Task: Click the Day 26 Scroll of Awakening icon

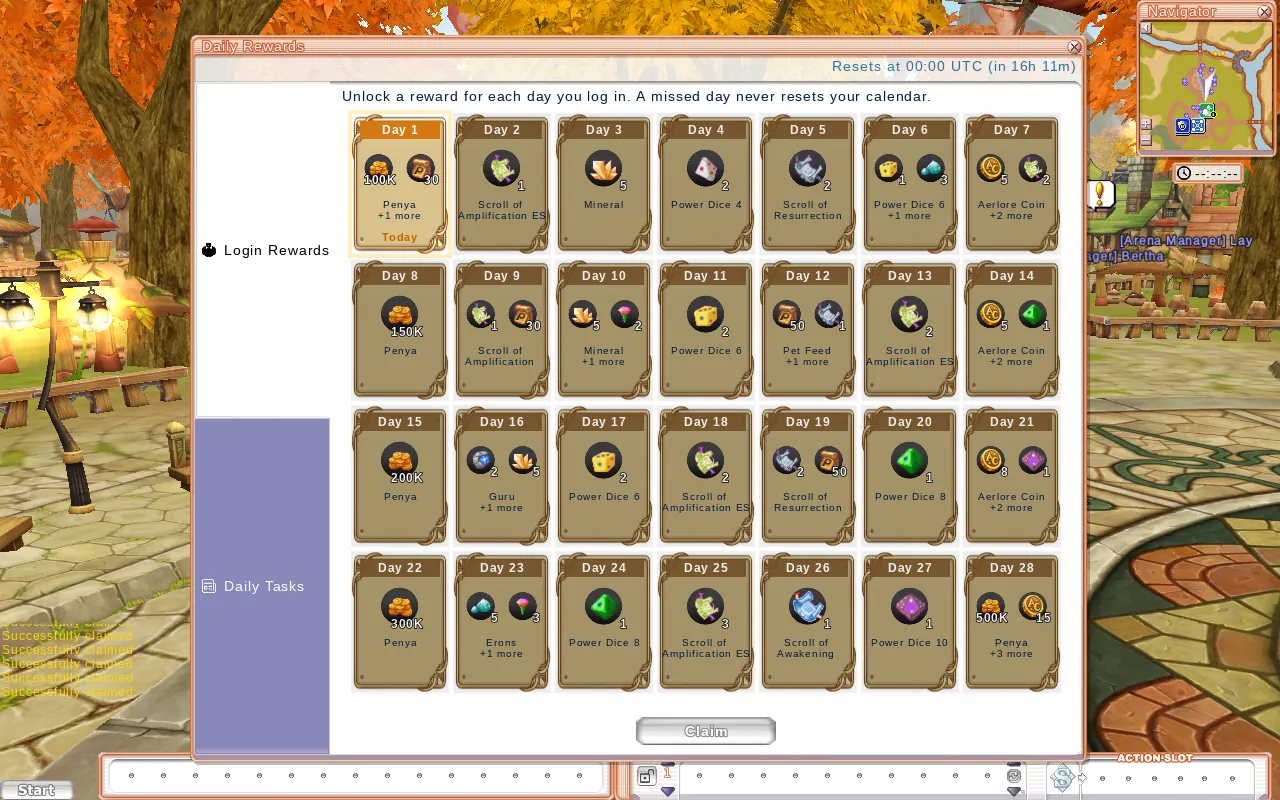Action: [x=807, y=607]
